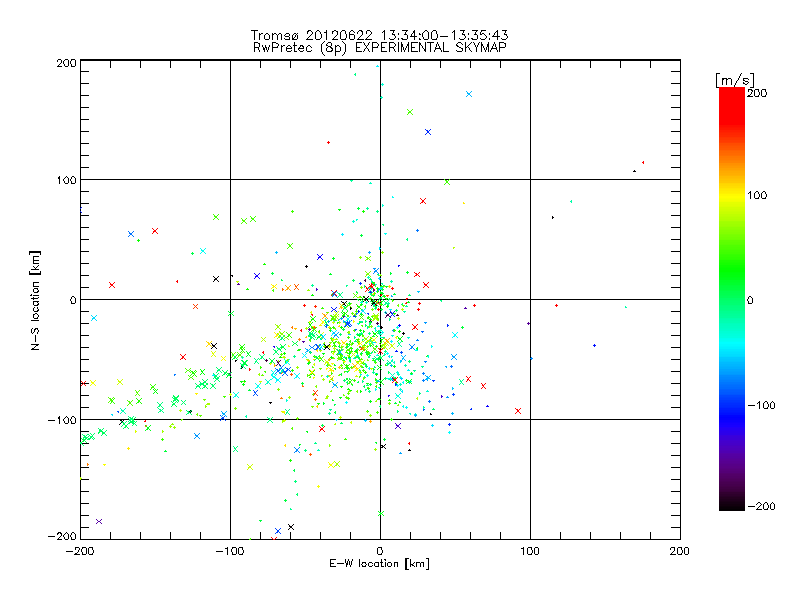Click the y-axis tick label '-100'
The image size is (800, 600).
point(62,420)
